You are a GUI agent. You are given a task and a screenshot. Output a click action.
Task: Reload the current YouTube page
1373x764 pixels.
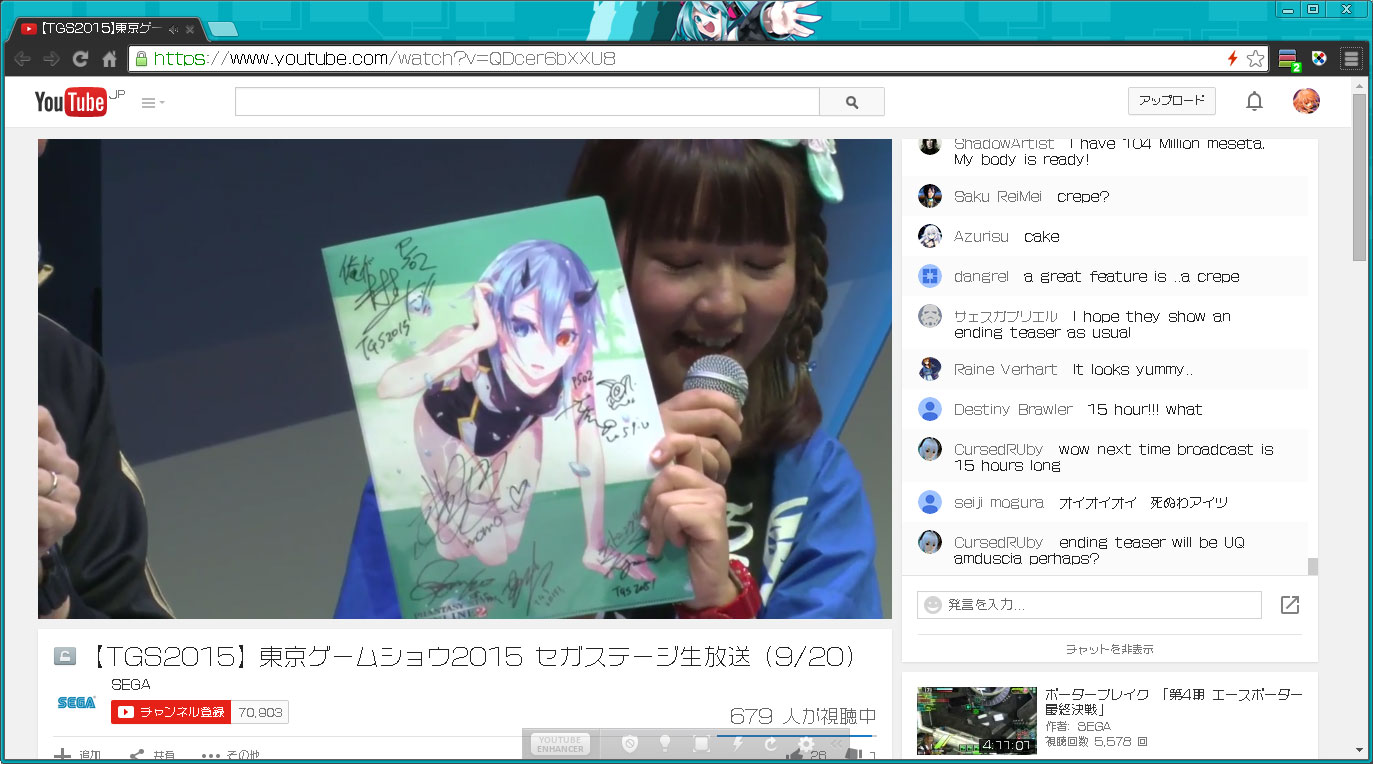pos(81,59)
